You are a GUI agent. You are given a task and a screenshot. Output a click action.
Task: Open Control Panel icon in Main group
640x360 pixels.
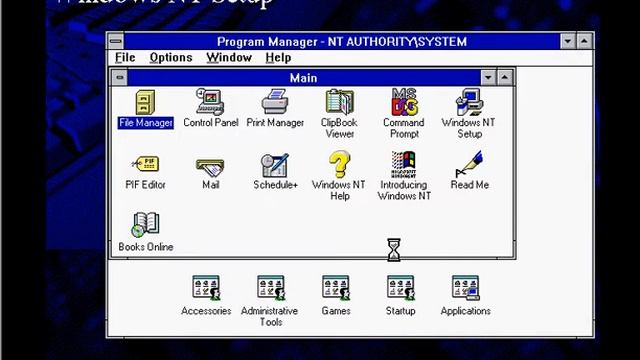click(210, 102)
